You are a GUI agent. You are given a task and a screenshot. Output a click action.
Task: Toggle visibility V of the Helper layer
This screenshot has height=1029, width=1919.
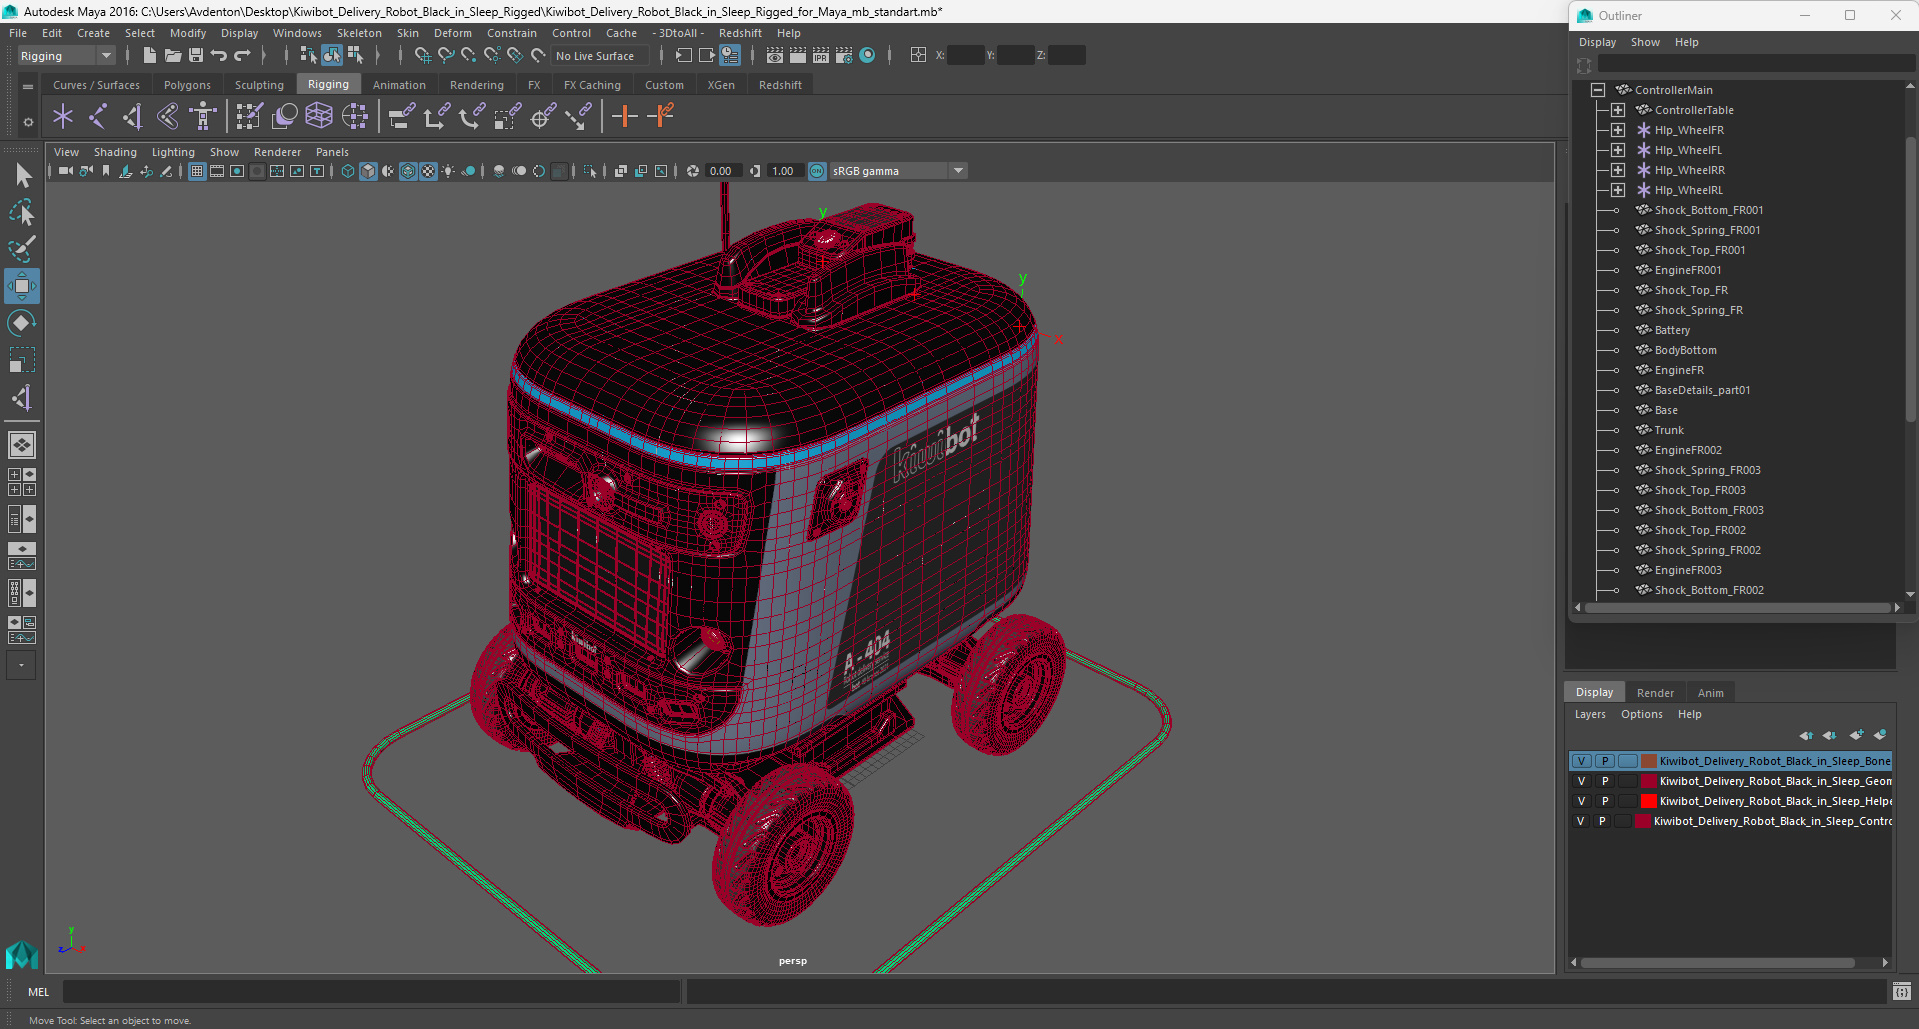(x=1581, y=801)
